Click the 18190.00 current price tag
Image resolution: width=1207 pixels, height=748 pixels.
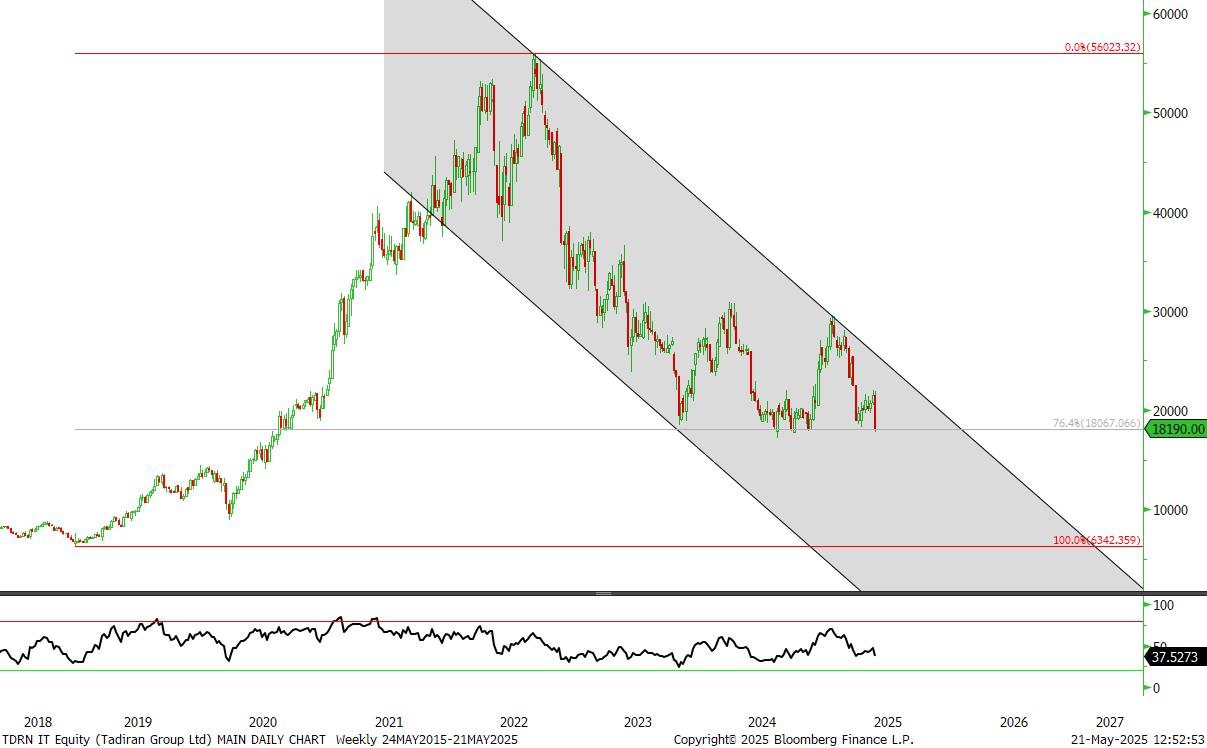point(1175,429)
